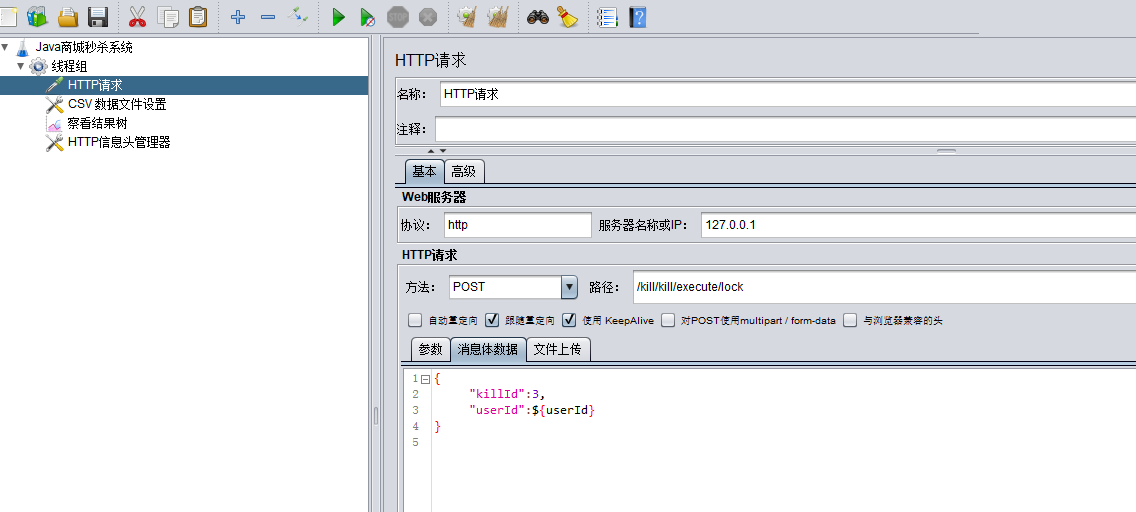Switch to the 基本 tab
The width and height of the screenshot is (1136, 512).
coord(425,172)
